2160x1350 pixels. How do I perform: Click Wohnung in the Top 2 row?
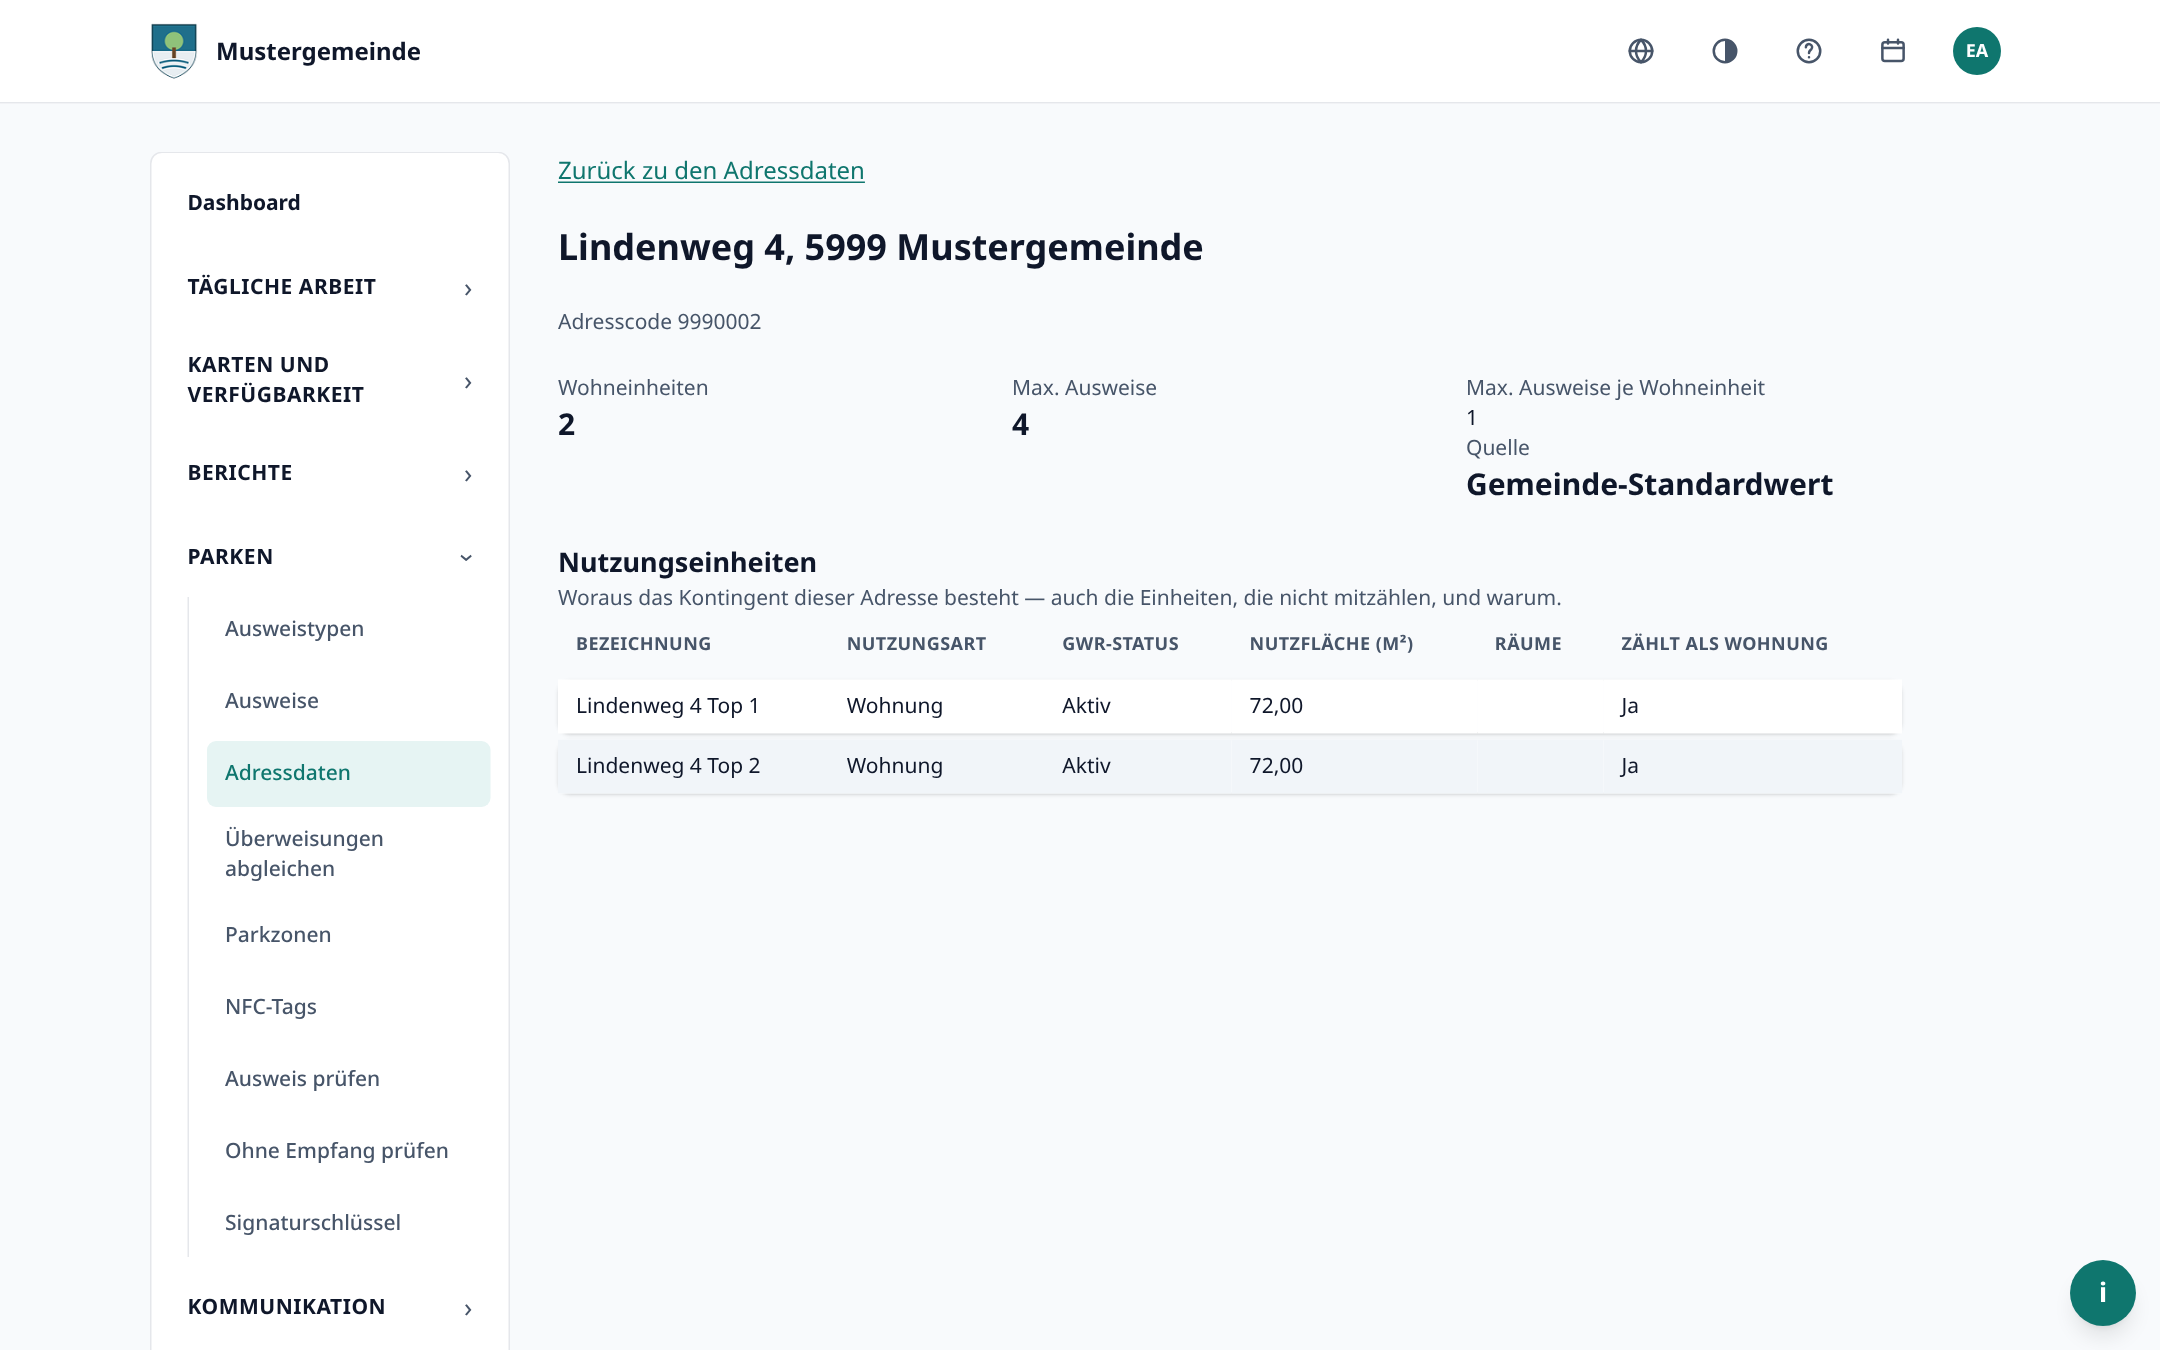895,766
